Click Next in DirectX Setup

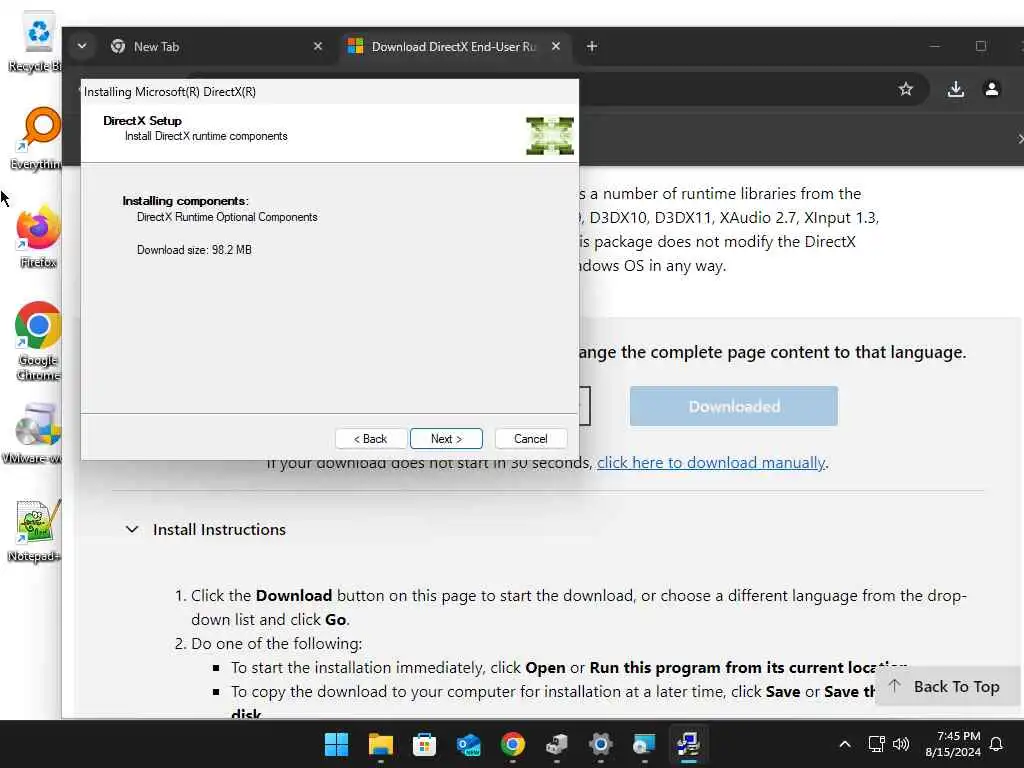click(x=446, y=439)
